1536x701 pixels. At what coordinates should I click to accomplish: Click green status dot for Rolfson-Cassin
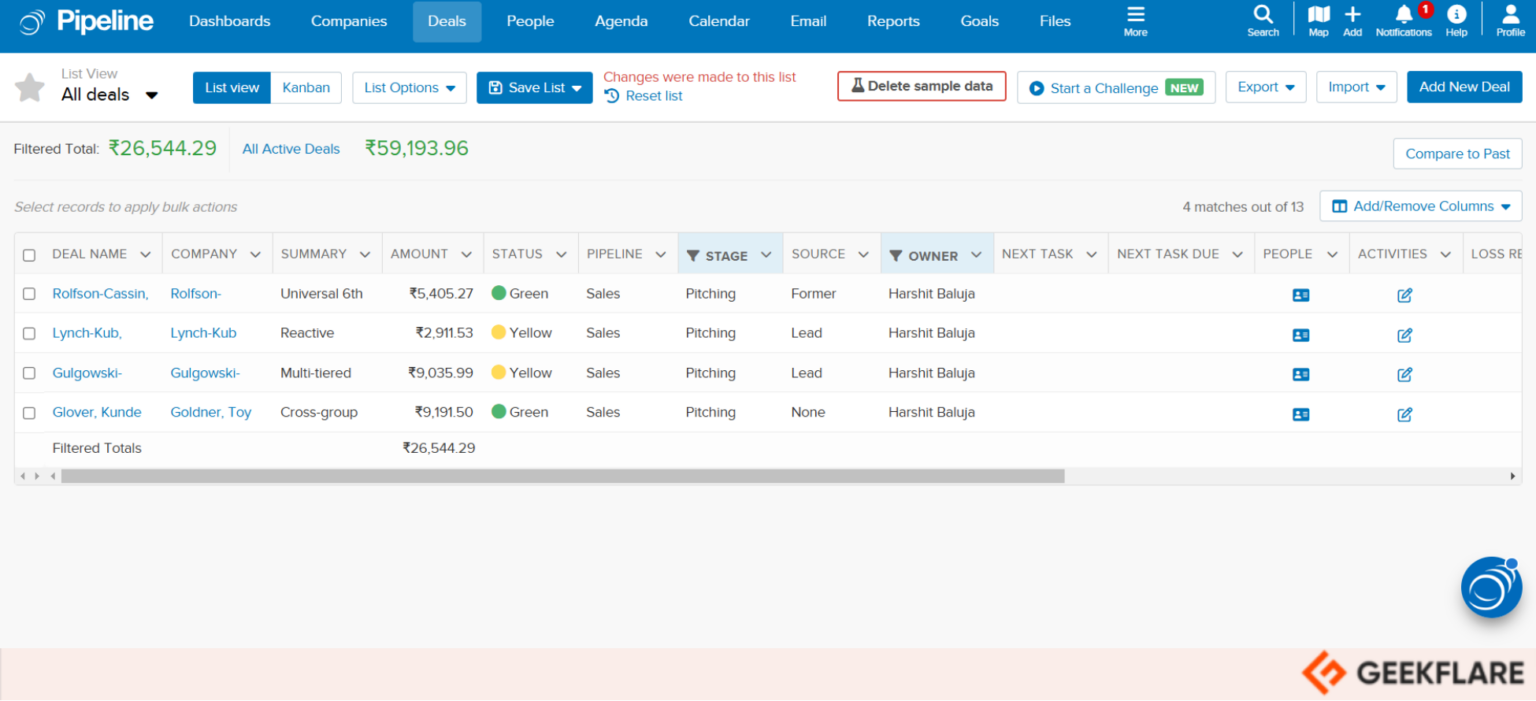click(x=499, y=293)
